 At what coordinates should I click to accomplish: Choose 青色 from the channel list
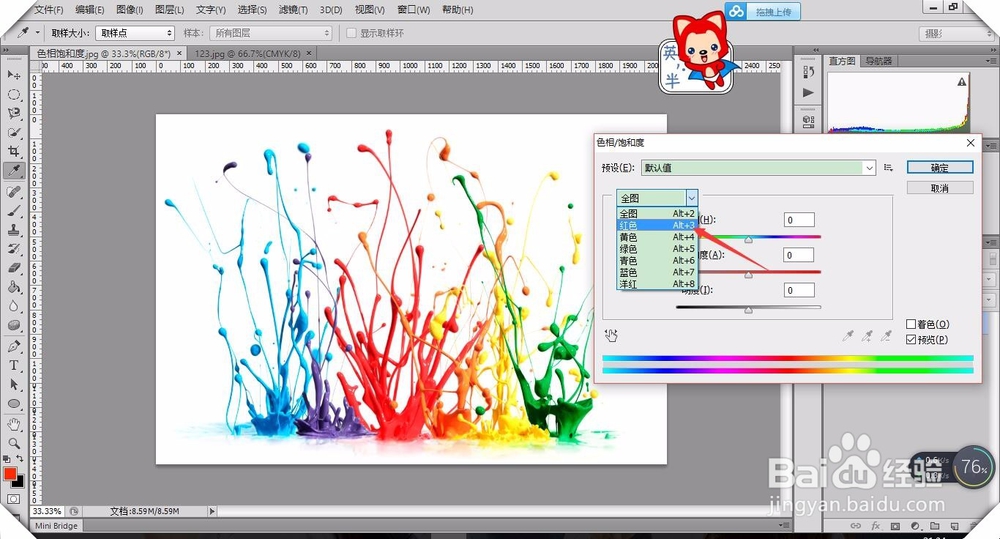pyautogui.click(x=658, y=260)
